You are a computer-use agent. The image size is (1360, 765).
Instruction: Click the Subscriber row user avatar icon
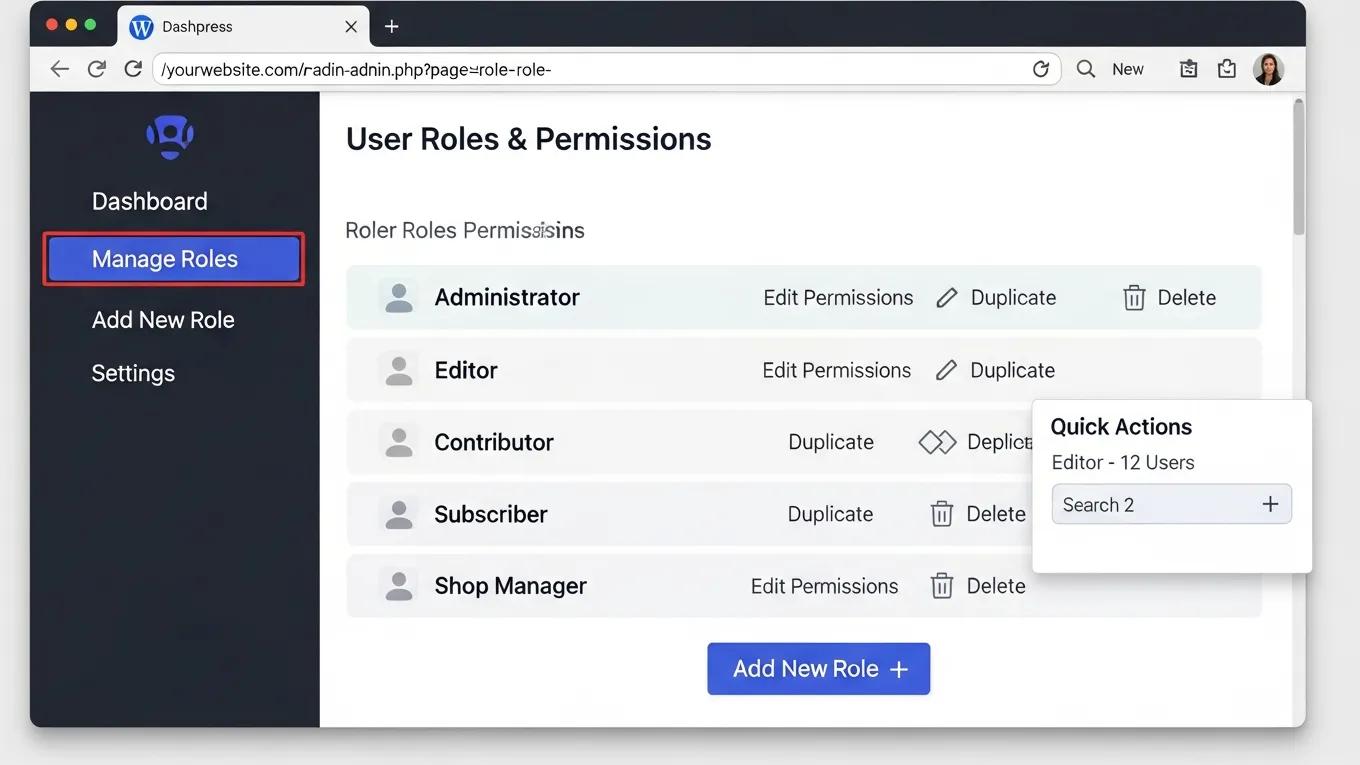click(399, 514)
